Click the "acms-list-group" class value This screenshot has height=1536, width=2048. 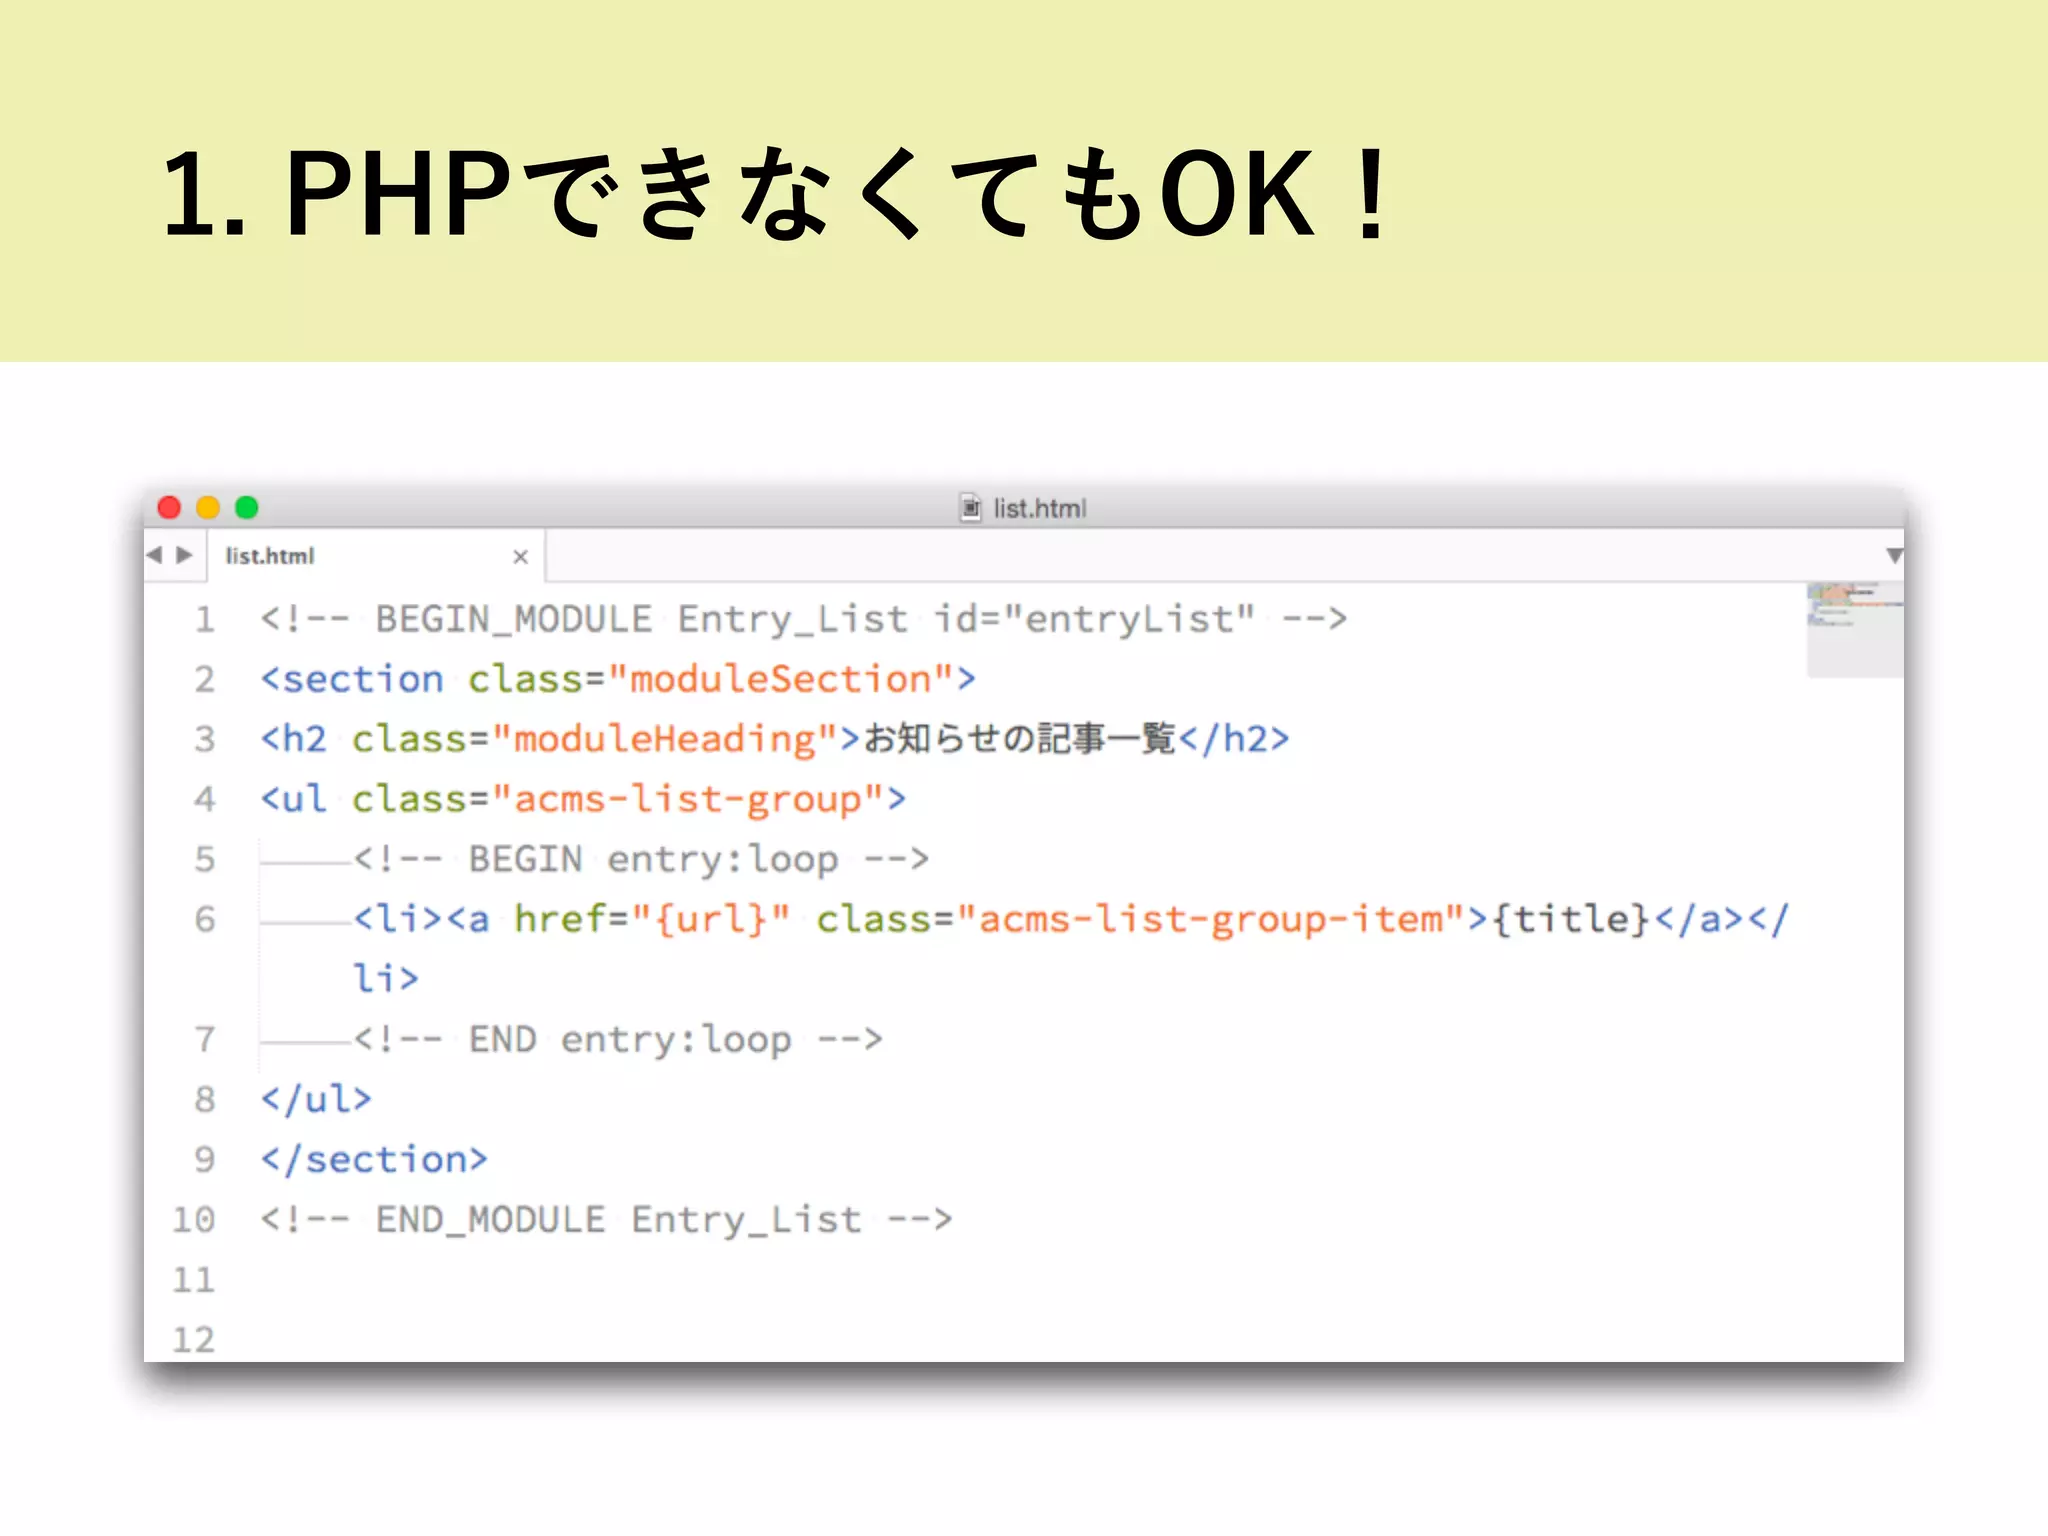tap(688, 799)
